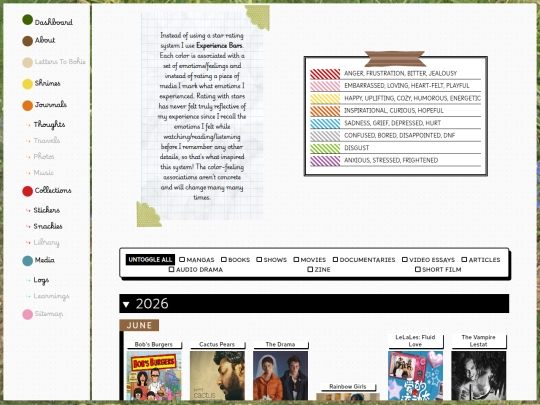The image size is (540, 405).
Task: Toggle the Mangas filter checkbox
Action: [x=182, y=259]
